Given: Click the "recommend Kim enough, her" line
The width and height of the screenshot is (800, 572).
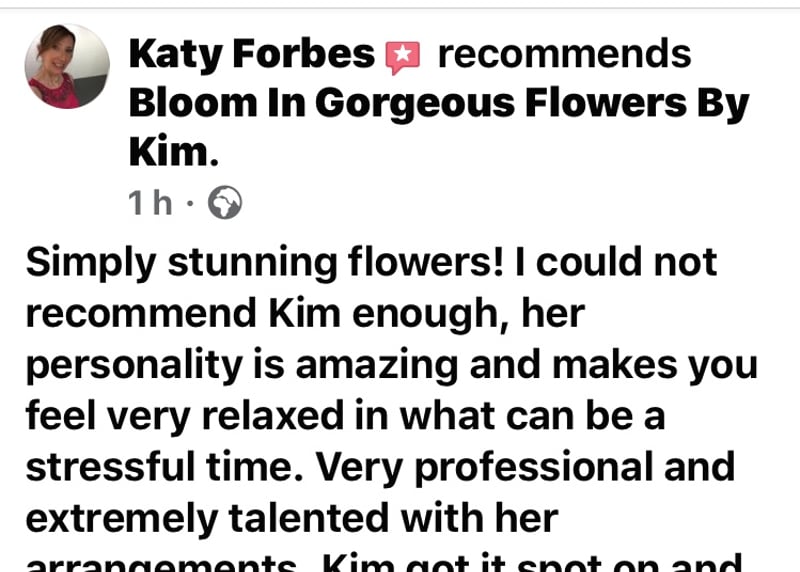Looking at the screenshot, I should (x=304, y=314).
